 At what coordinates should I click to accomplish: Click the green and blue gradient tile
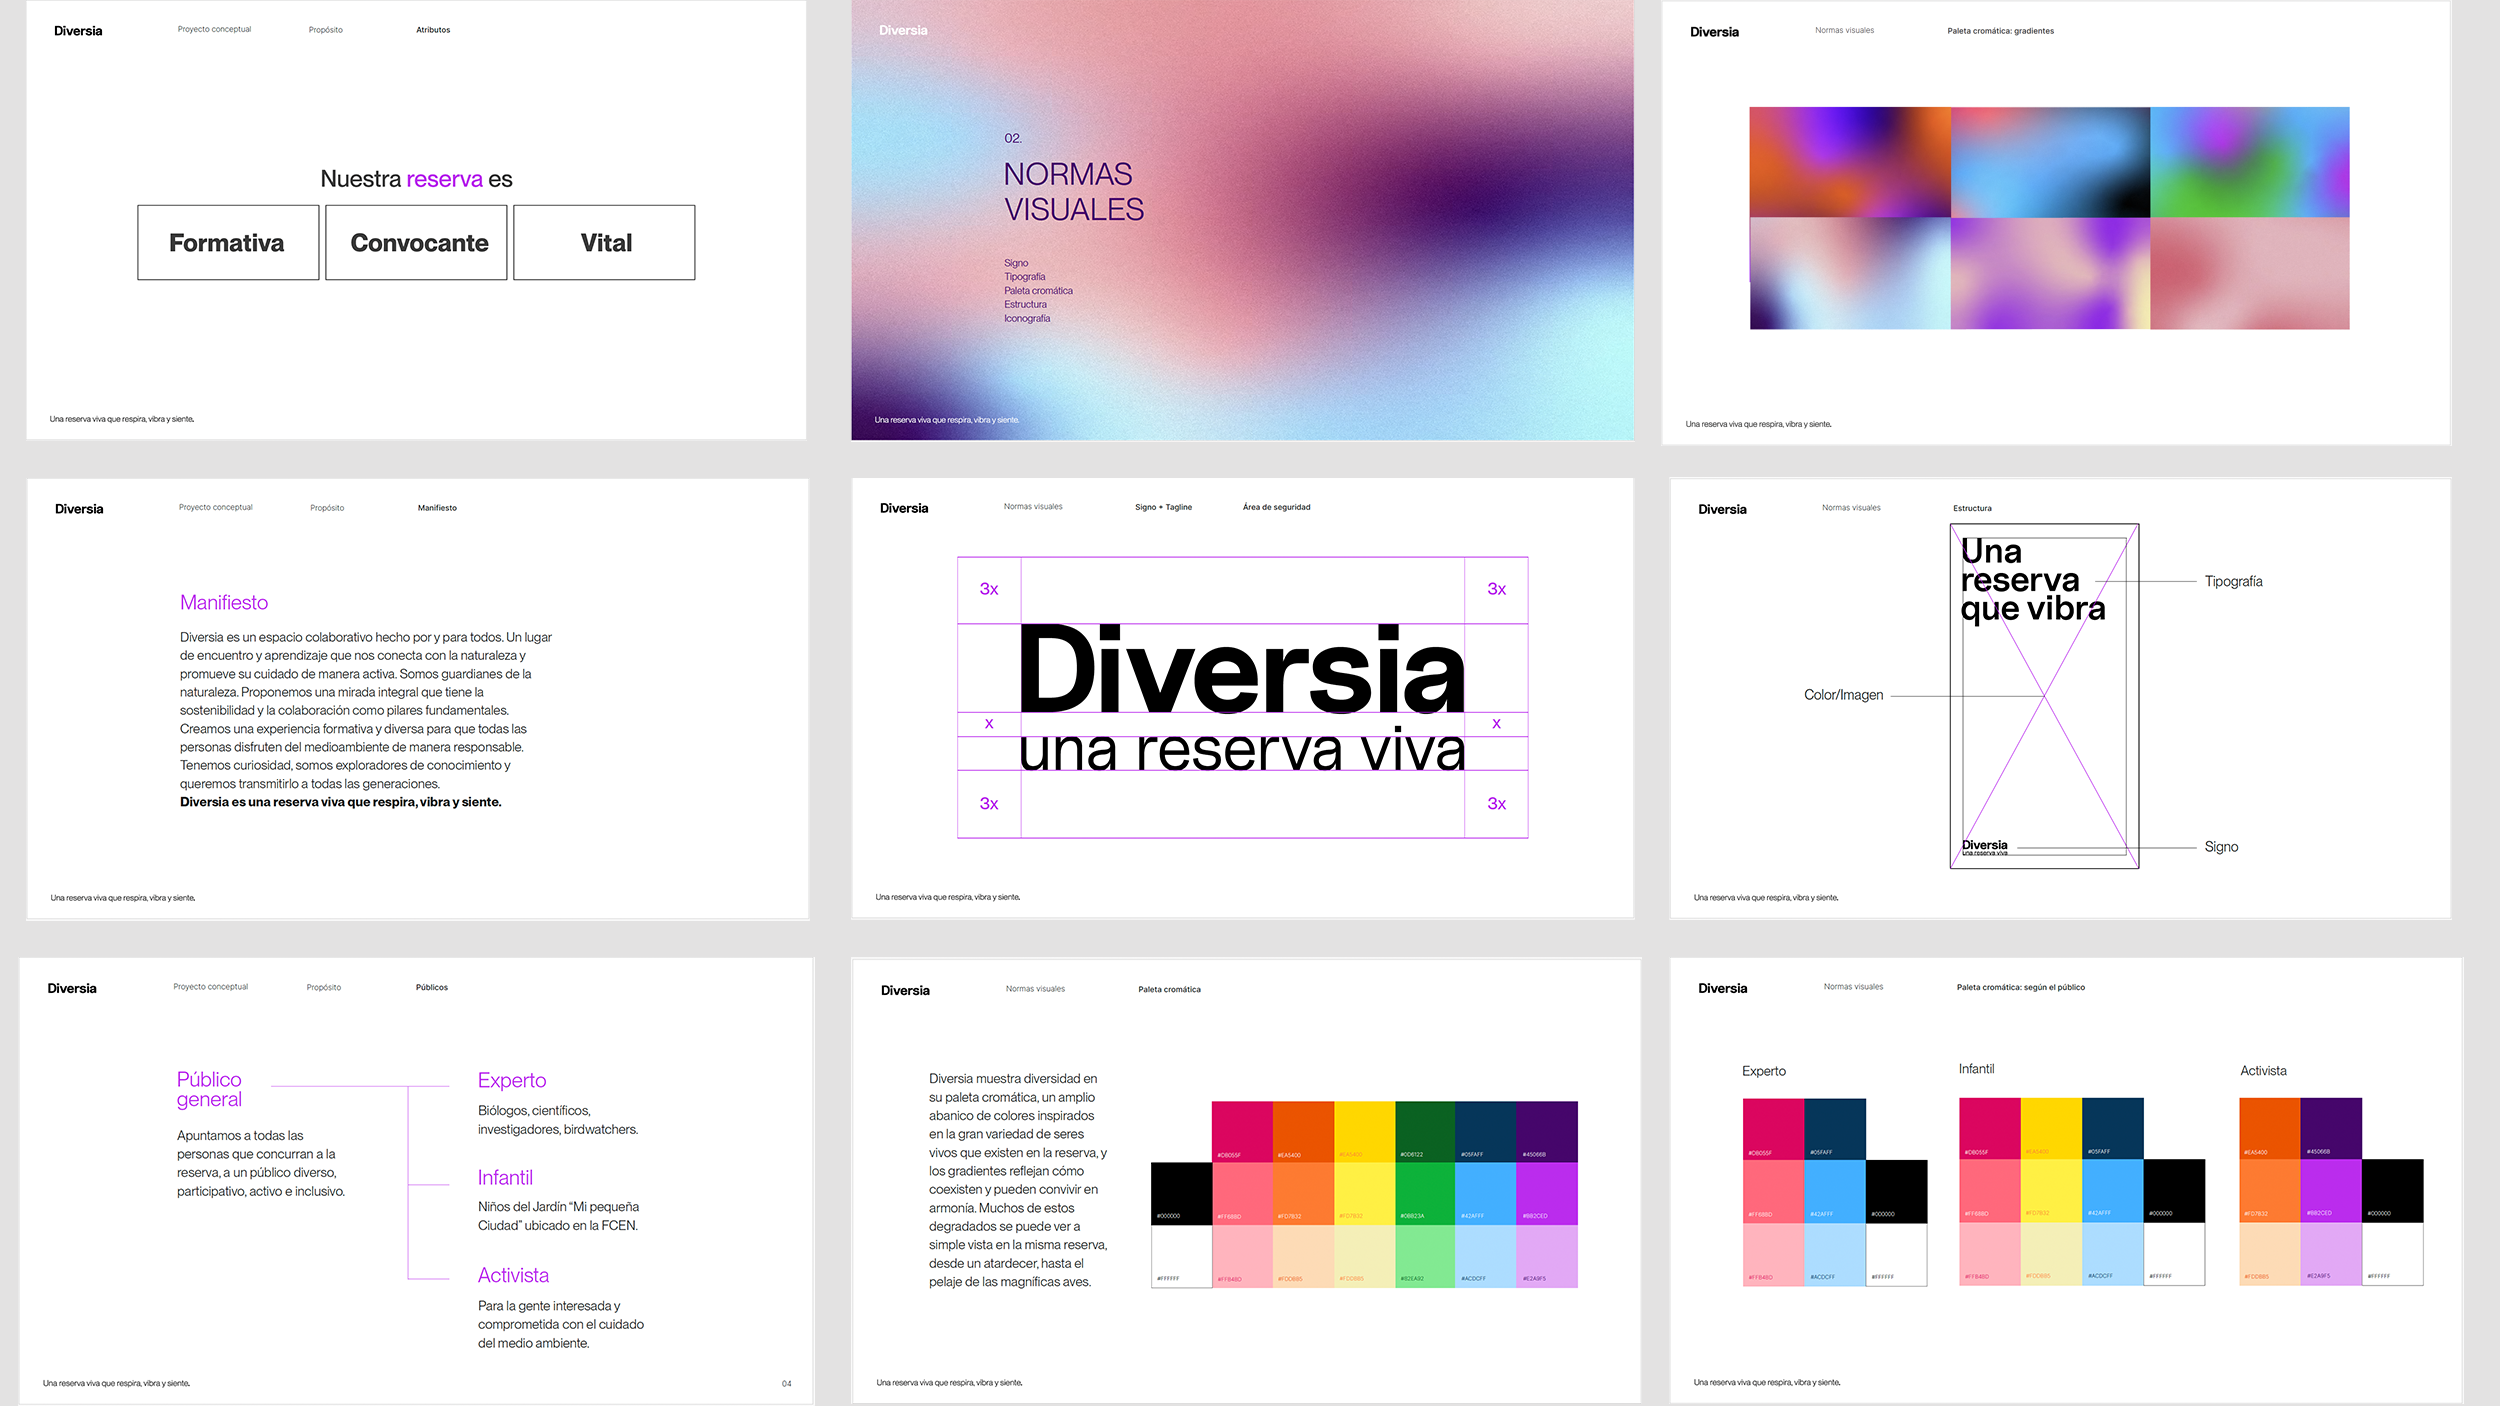(2249, 162)
